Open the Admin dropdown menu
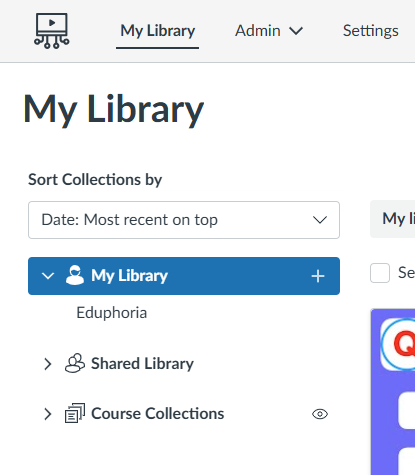This screenshot has height=475, width=415. [x=269, y=31]
